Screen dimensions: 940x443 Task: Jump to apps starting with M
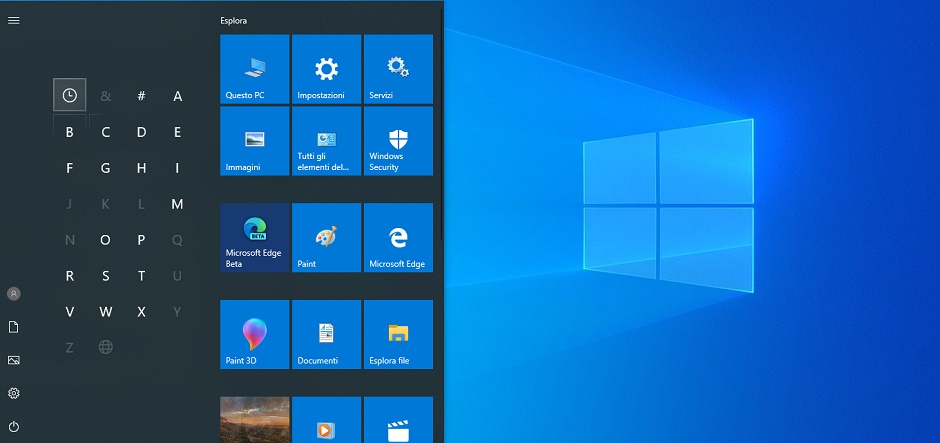177,204
